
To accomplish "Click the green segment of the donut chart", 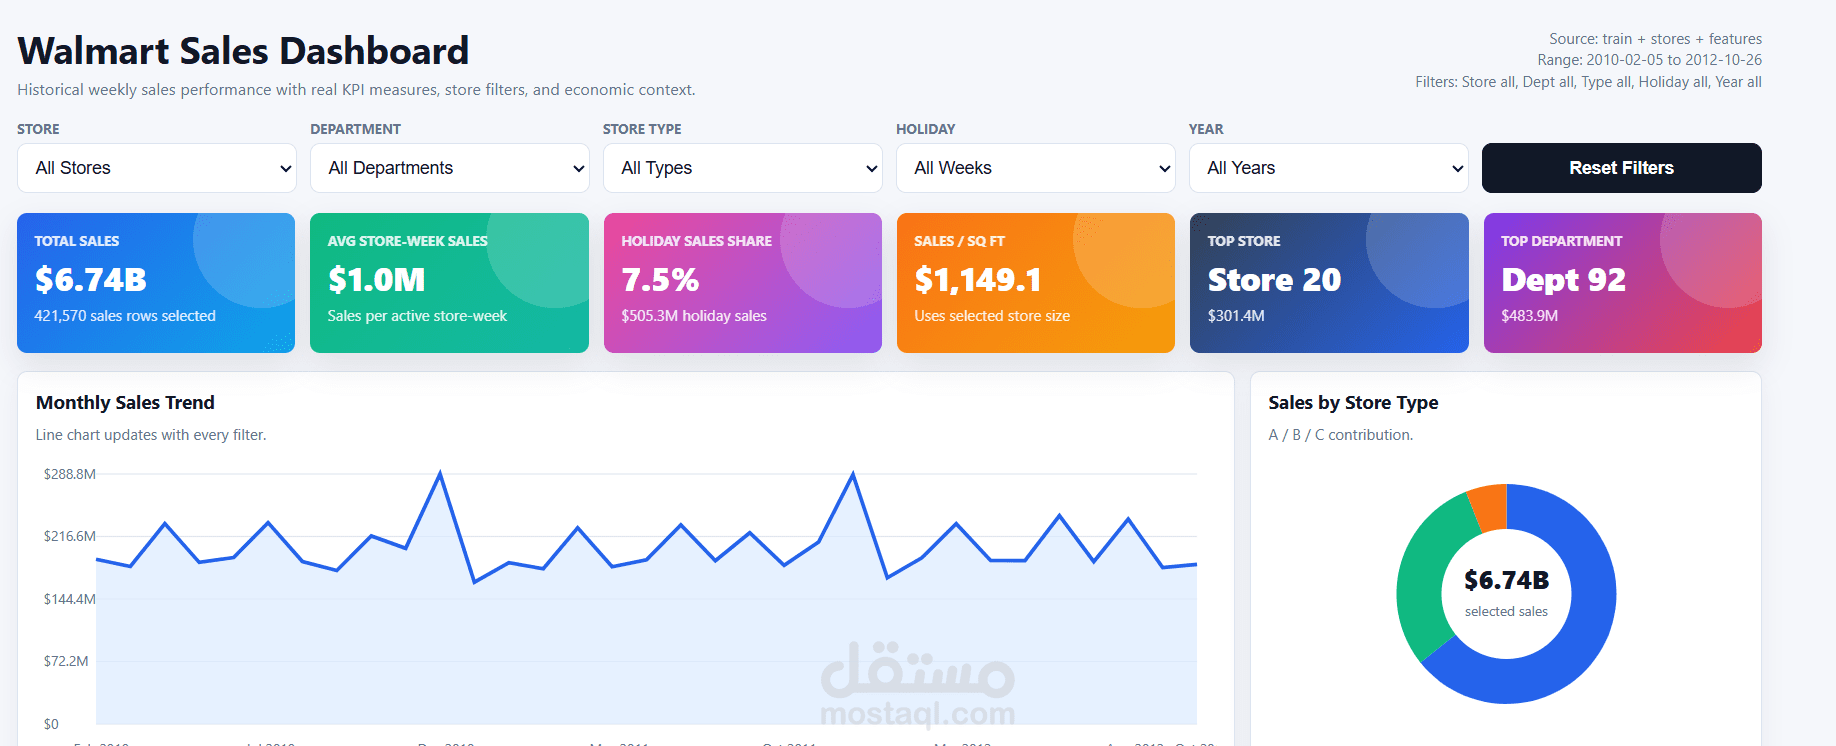I will click(x=1423, y=575).
